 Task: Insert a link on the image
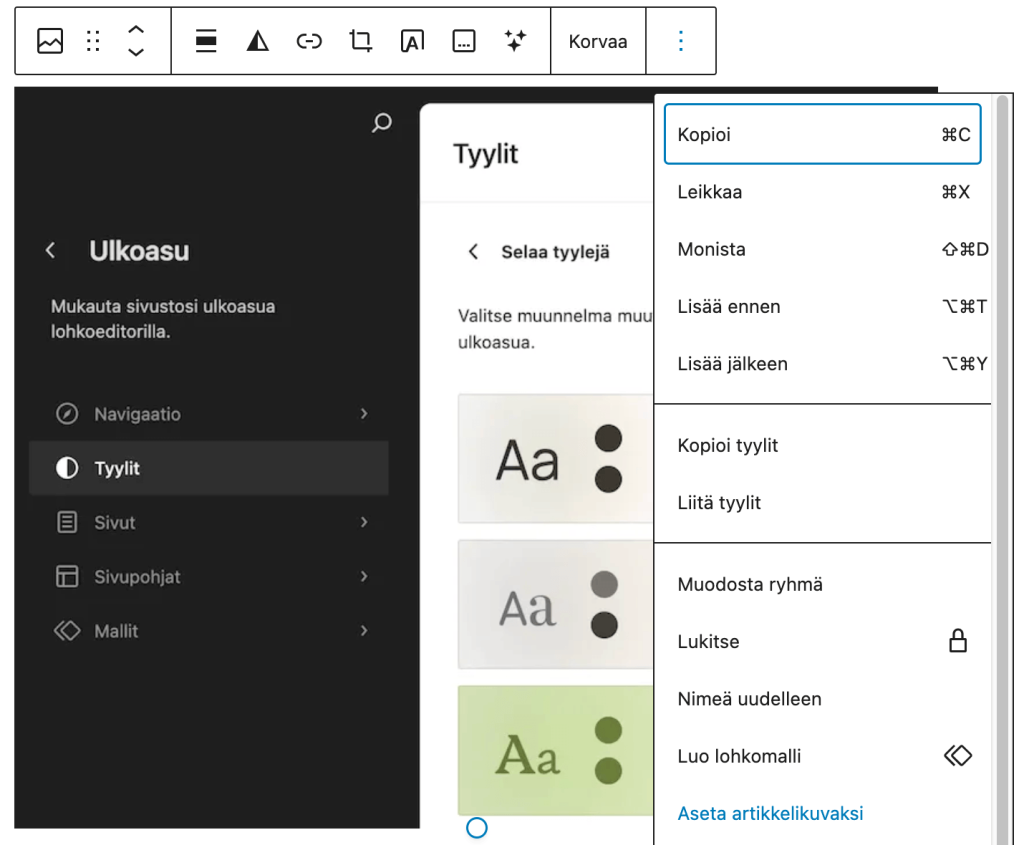click(309, 41)
